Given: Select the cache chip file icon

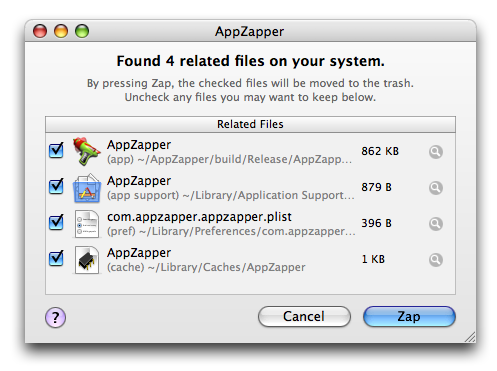Looking at the screenshot, I should pos(86,260).
